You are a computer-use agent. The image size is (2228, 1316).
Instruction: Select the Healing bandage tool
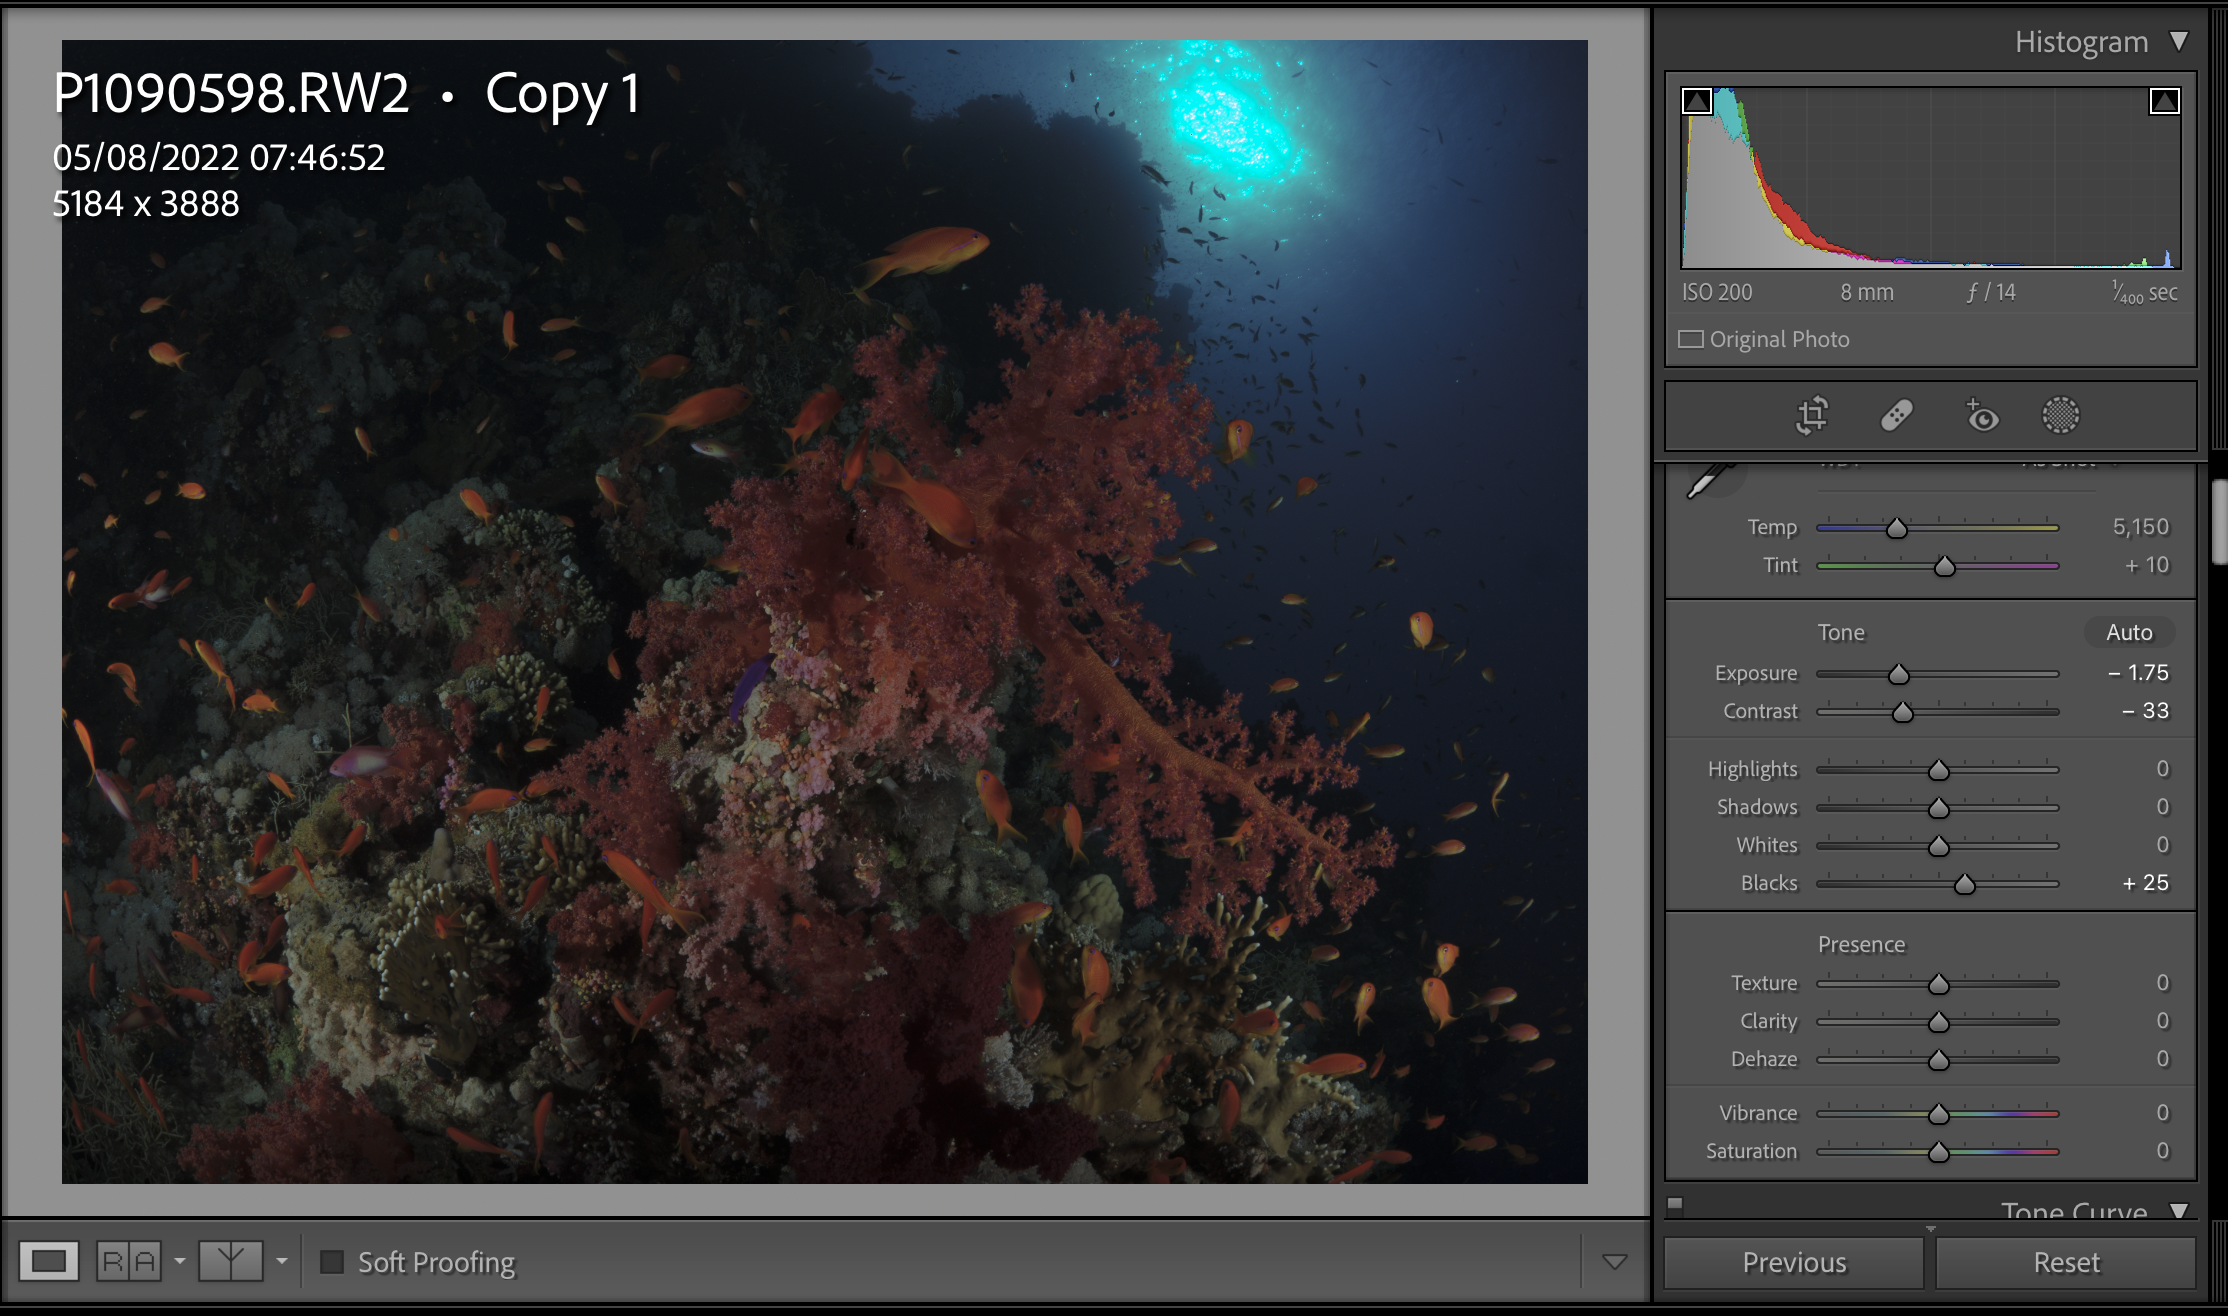(1896, 415)
